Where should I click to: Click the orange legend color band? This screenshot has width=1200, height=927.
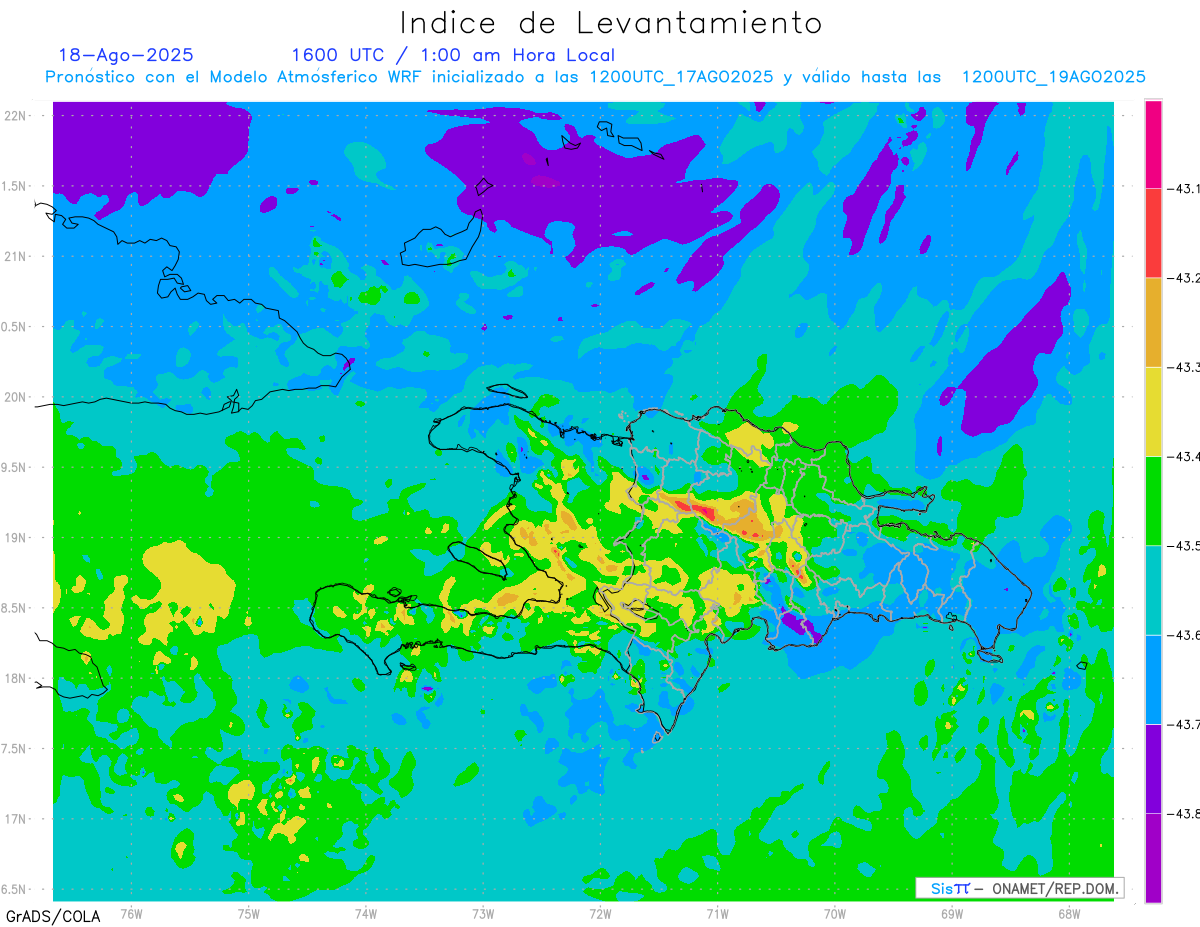1153,322
